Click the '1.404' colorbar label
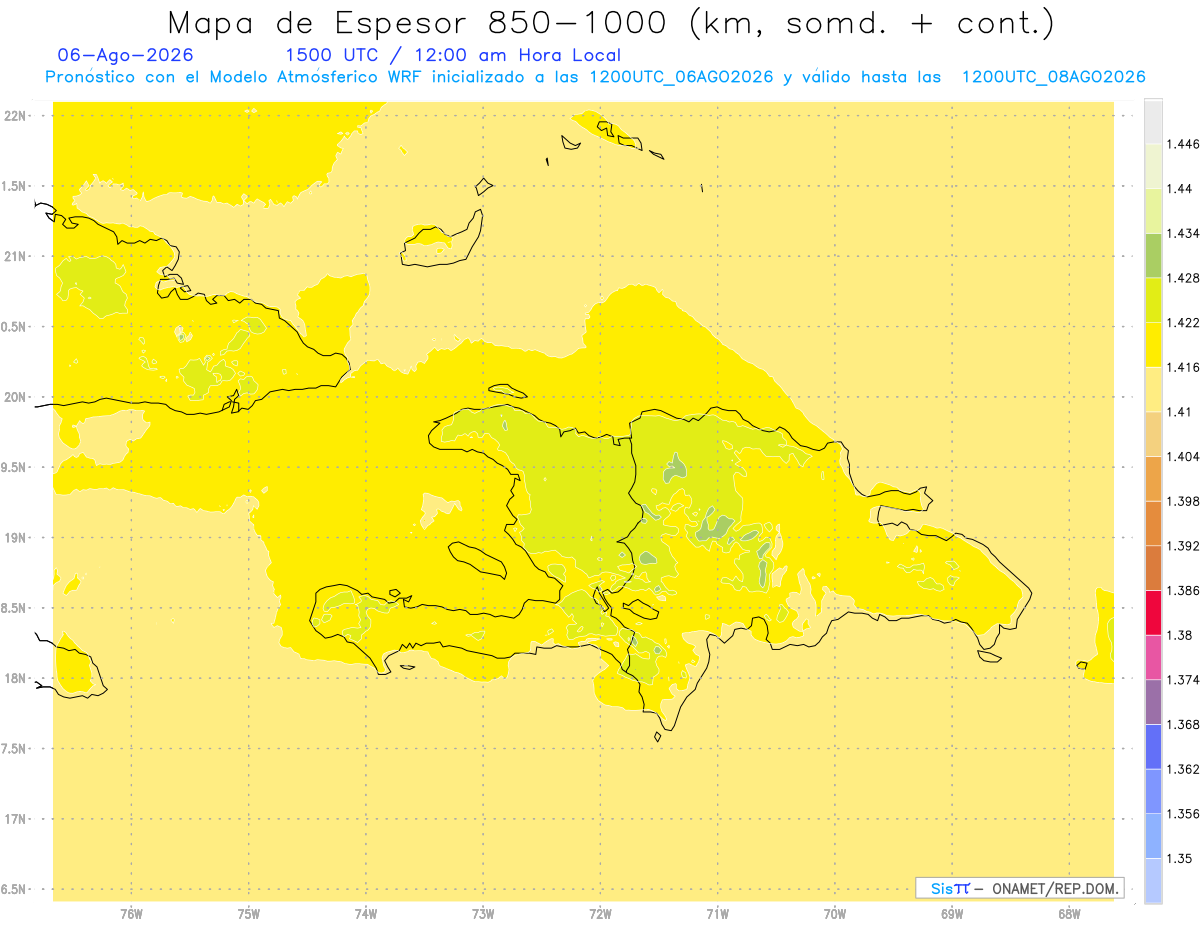The width and height of the screenshot is (1200, 927). [1183, 456]
